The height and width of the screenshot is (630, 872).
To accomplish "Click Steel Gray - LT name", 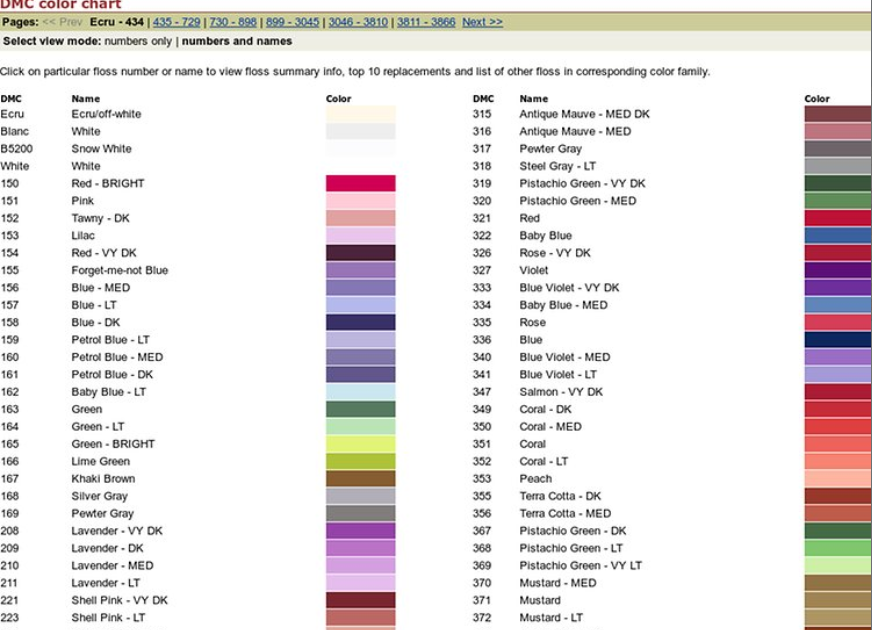I will [558, 166].
